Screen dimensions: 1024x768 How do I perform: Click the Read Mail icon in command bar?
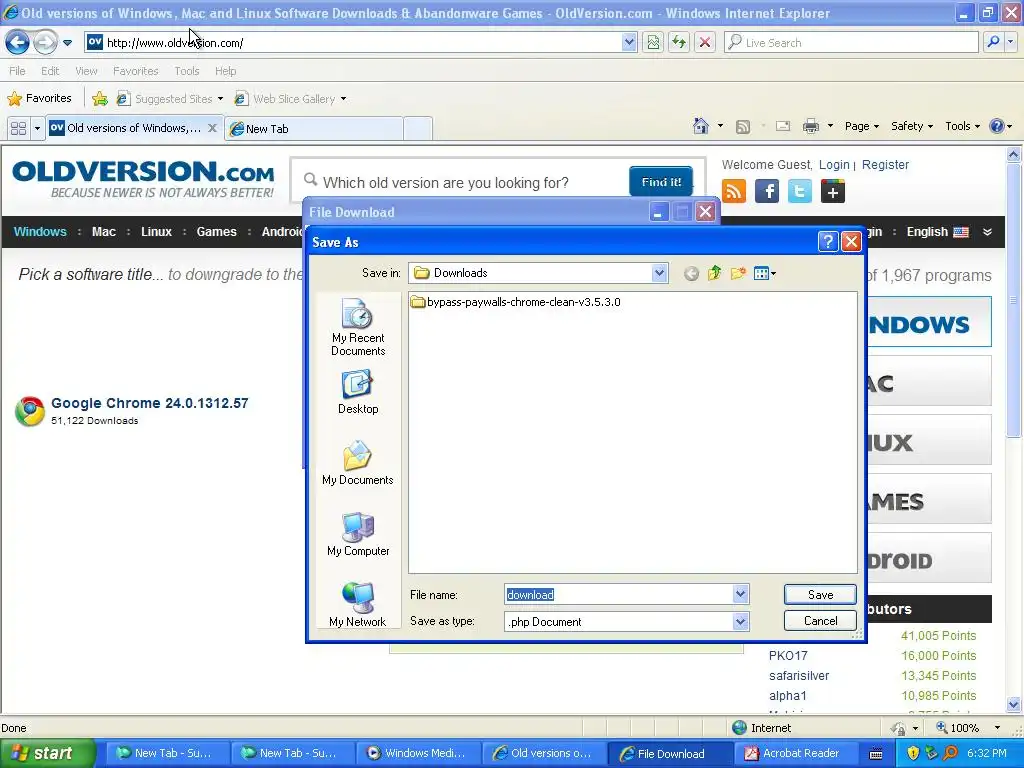[x=783, y=126]
